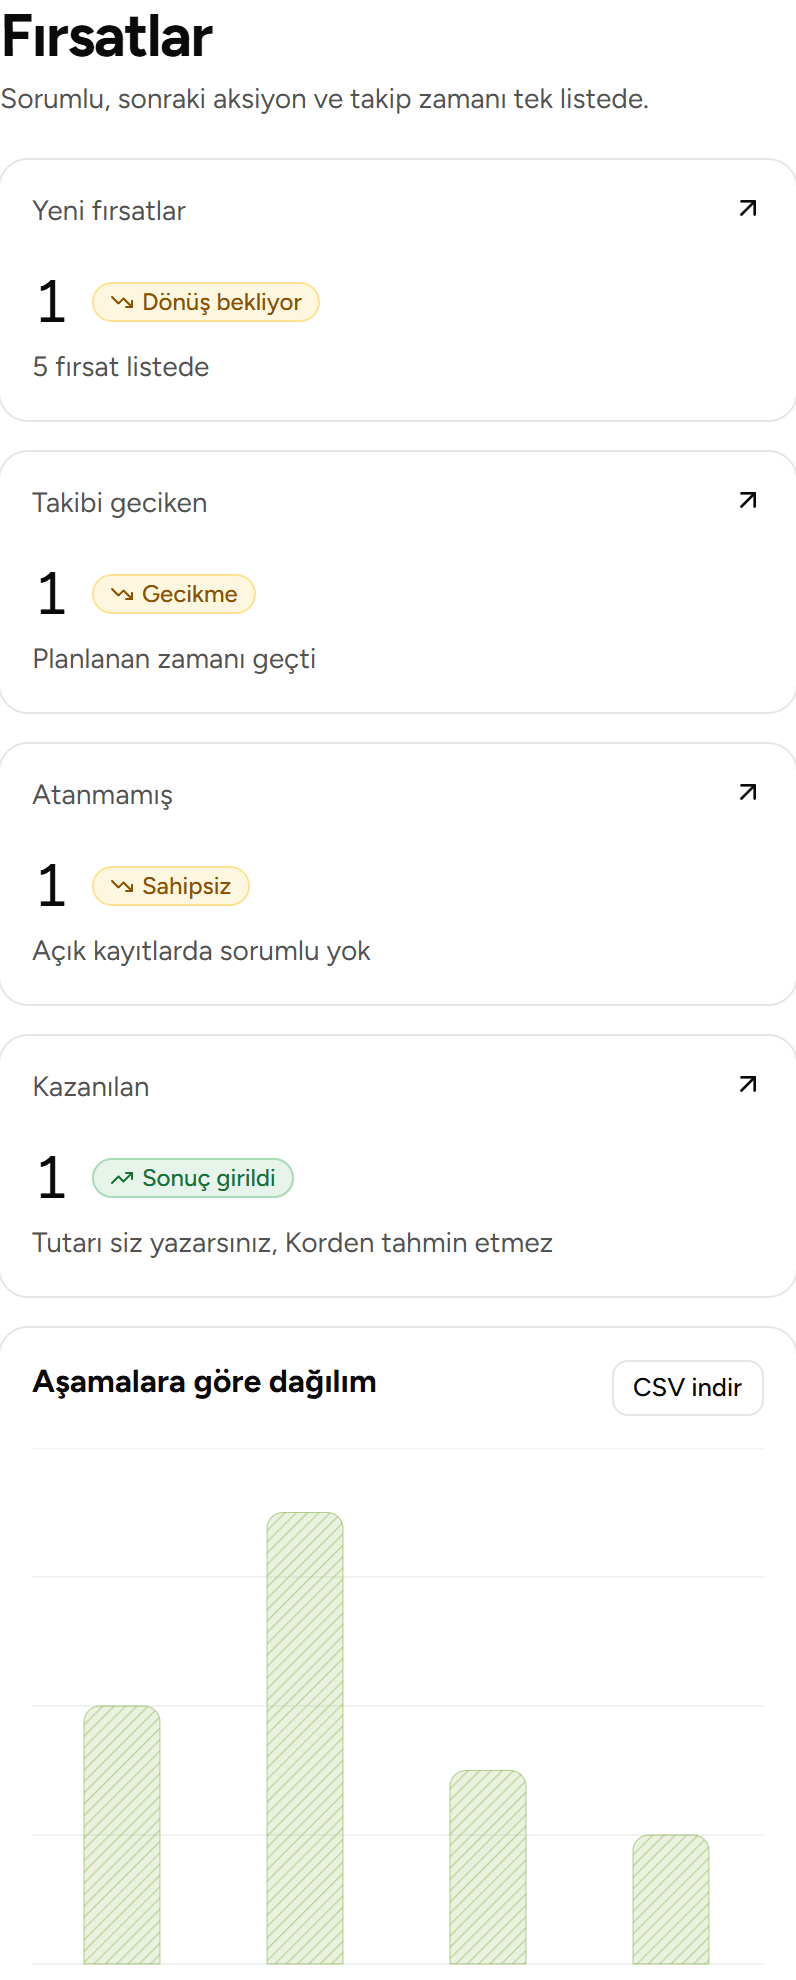Screen dimensions: 796x1980
Task: Open the Atanmamış card title
Action: [103, 795]
